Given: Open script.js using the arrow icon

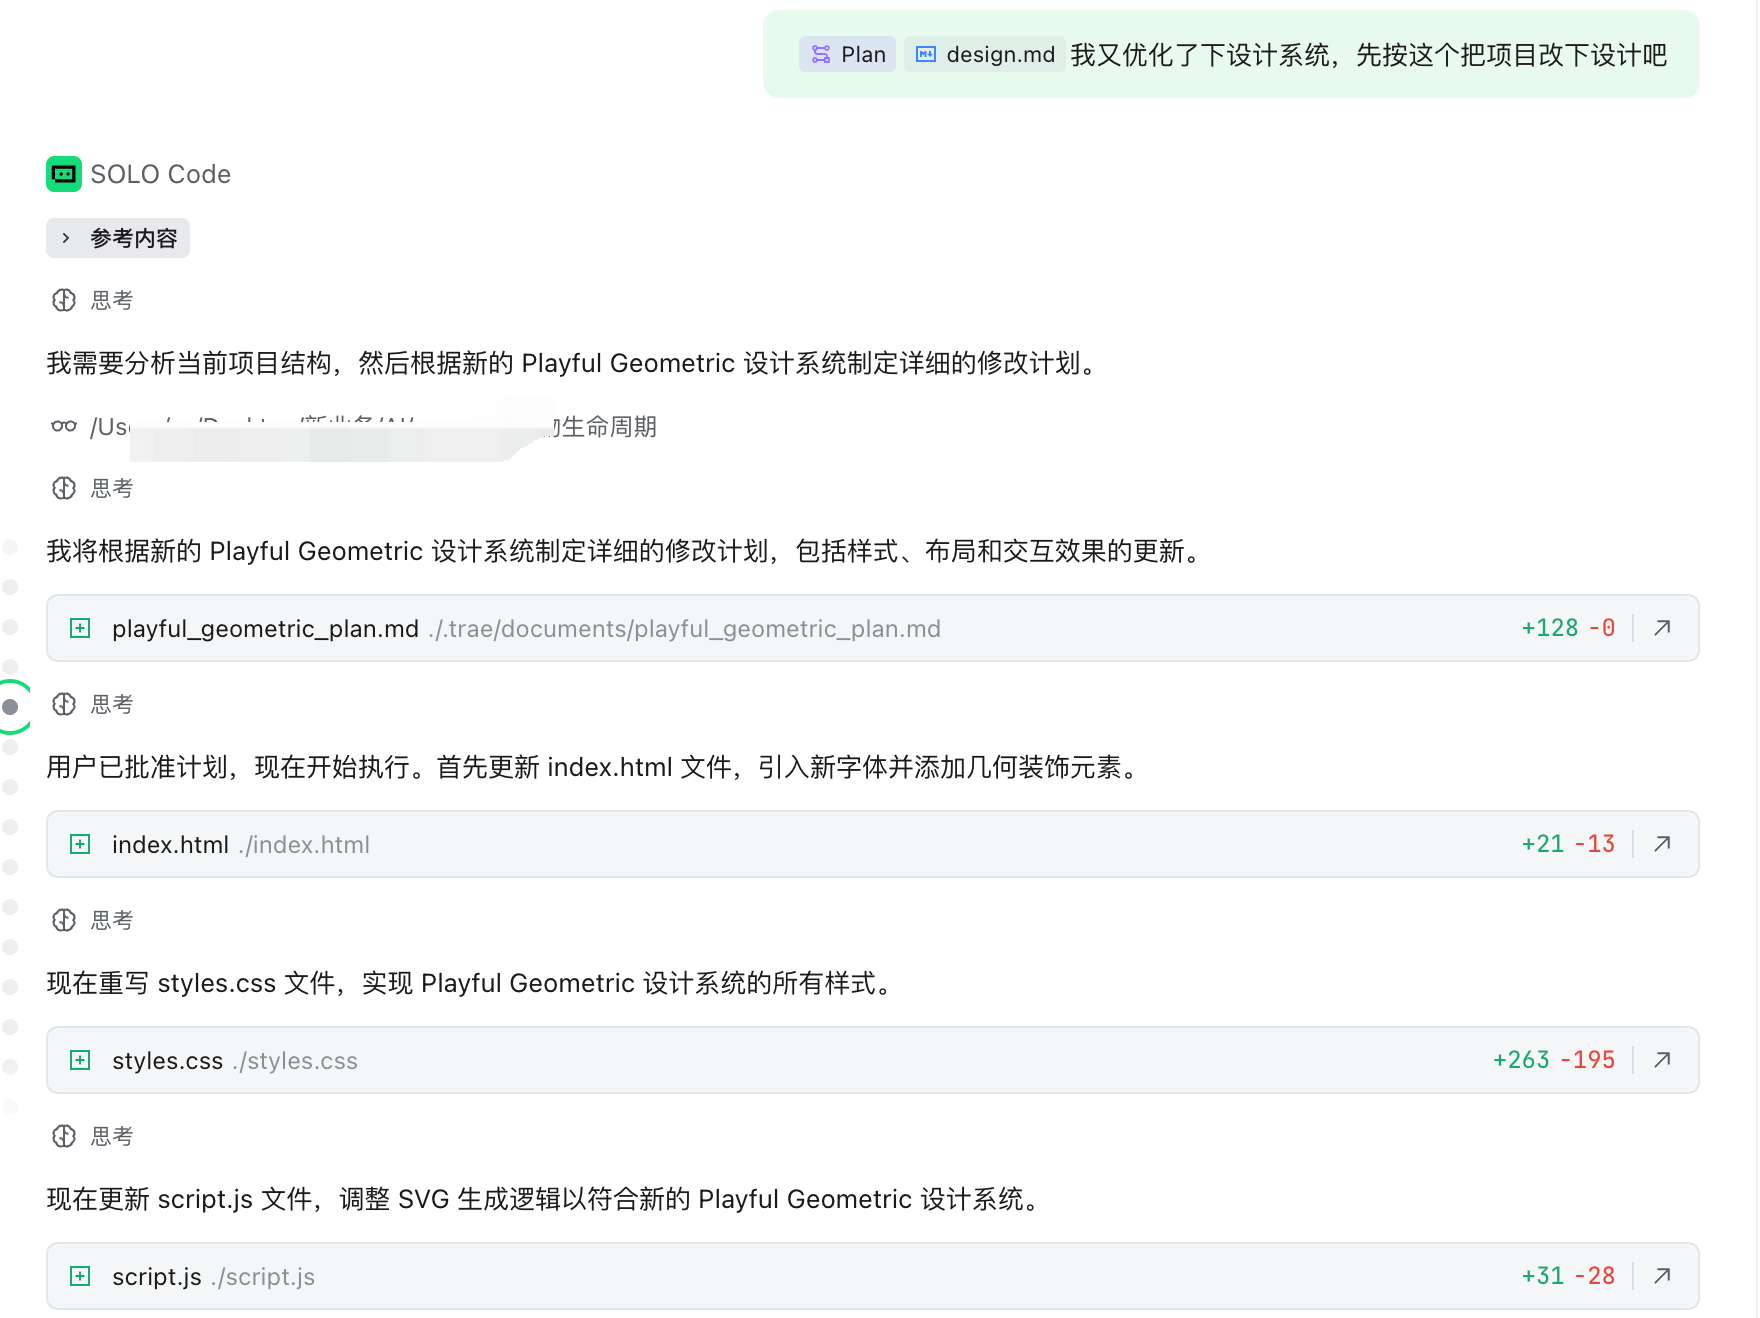Looking at the screenshot, I should [1662, 1276].
